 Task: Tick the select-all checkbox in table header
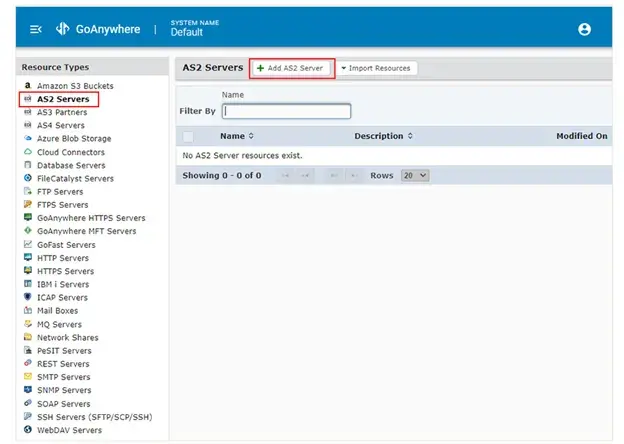[x=187, y=136]
